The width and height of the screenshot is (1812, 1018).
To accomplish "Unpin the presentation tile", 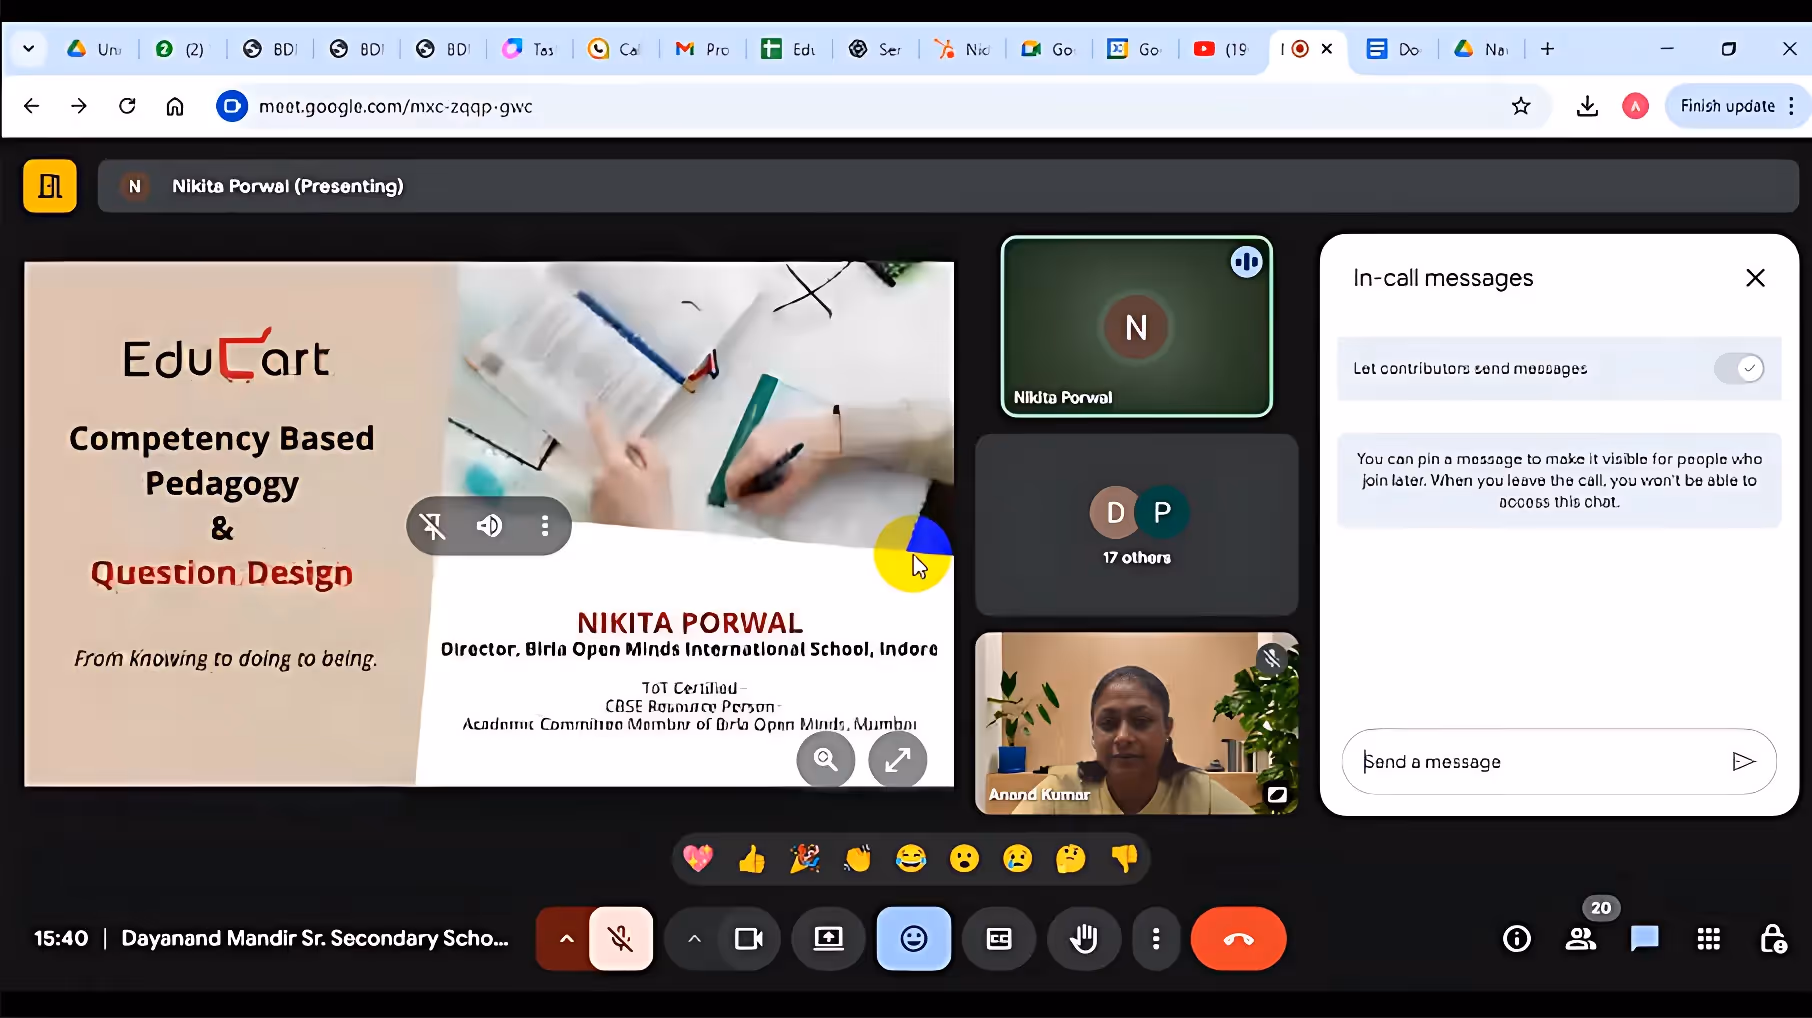I will pos(433,526).
